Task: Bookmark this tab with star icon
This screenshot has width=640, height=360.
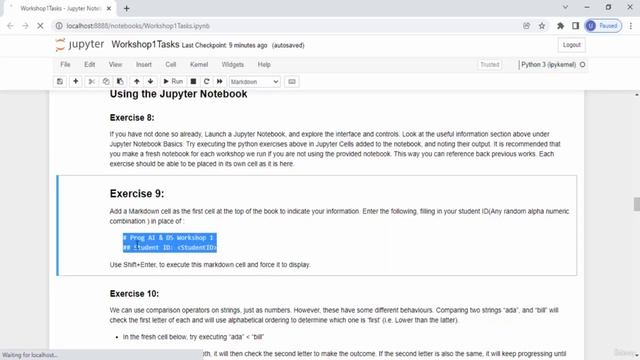Action: click(542, 26)
